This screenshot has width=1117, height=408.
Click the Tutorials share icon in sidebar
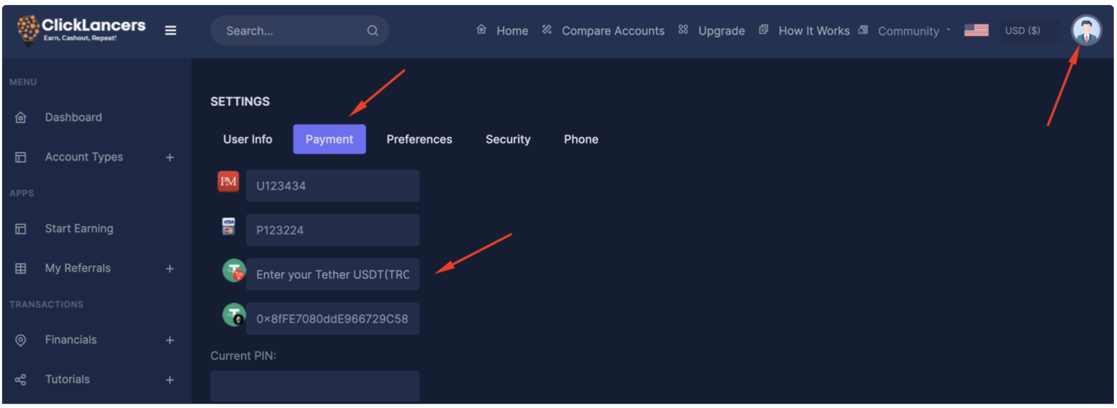[x=21, y=380]
